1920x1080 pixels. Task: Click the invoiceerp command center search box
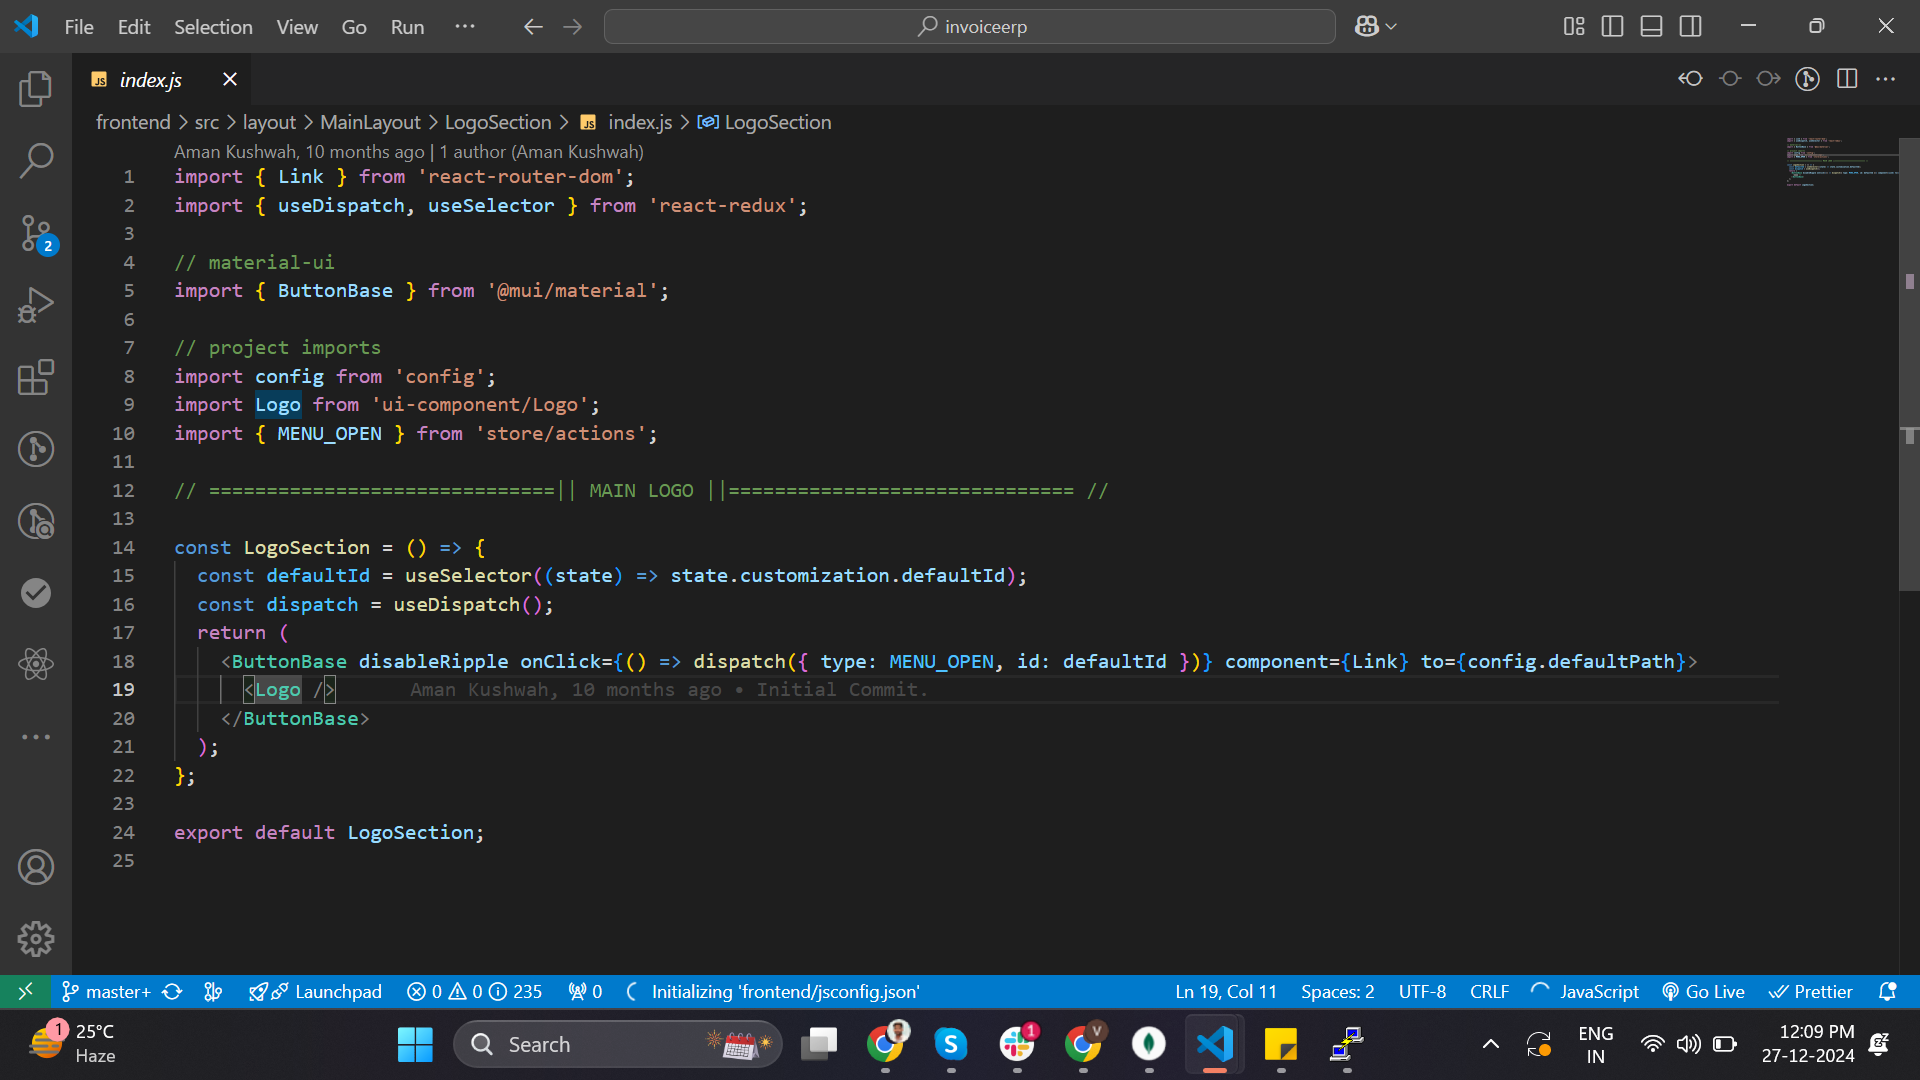[x=969, y=27]
